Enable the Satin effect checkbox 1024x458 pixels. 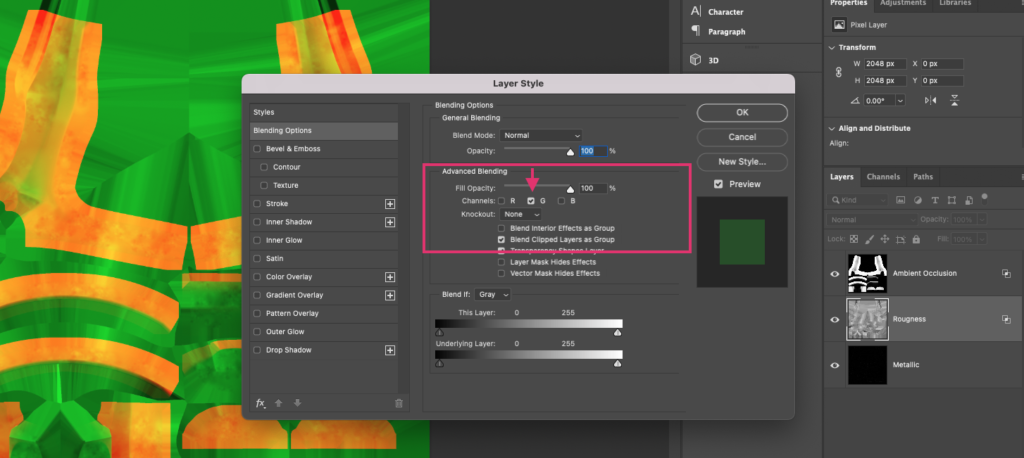[257, 259]
